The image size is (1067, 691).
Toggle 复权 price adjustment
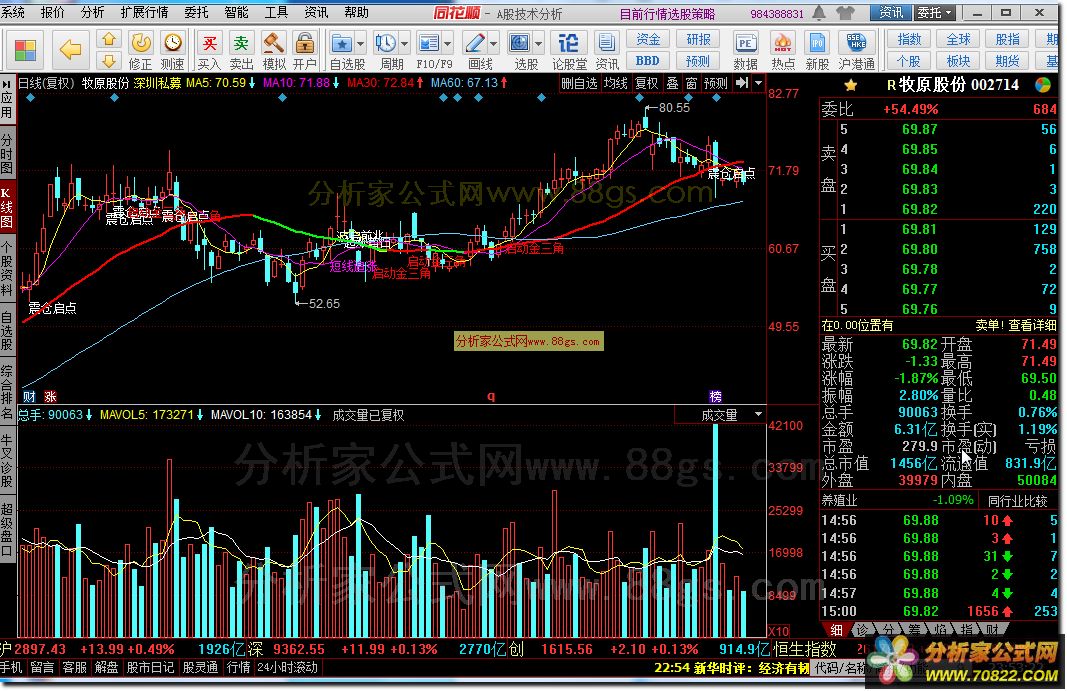pos(646,83)
